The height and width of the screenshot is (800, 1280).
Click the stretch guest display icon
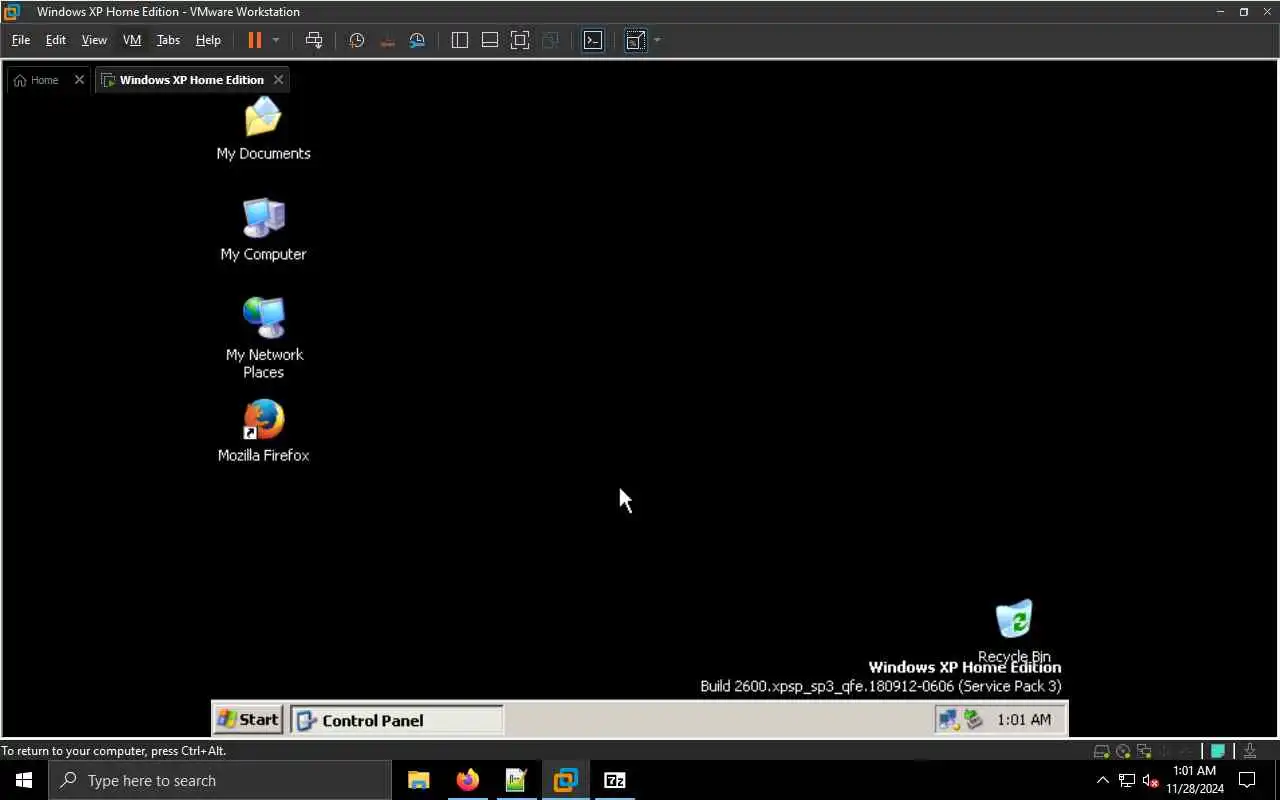click(635, 40)
